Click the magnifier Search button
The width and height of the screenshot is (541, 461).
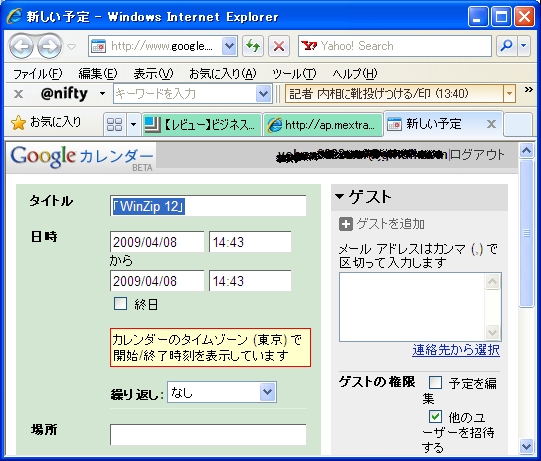[x=506, y=46]
